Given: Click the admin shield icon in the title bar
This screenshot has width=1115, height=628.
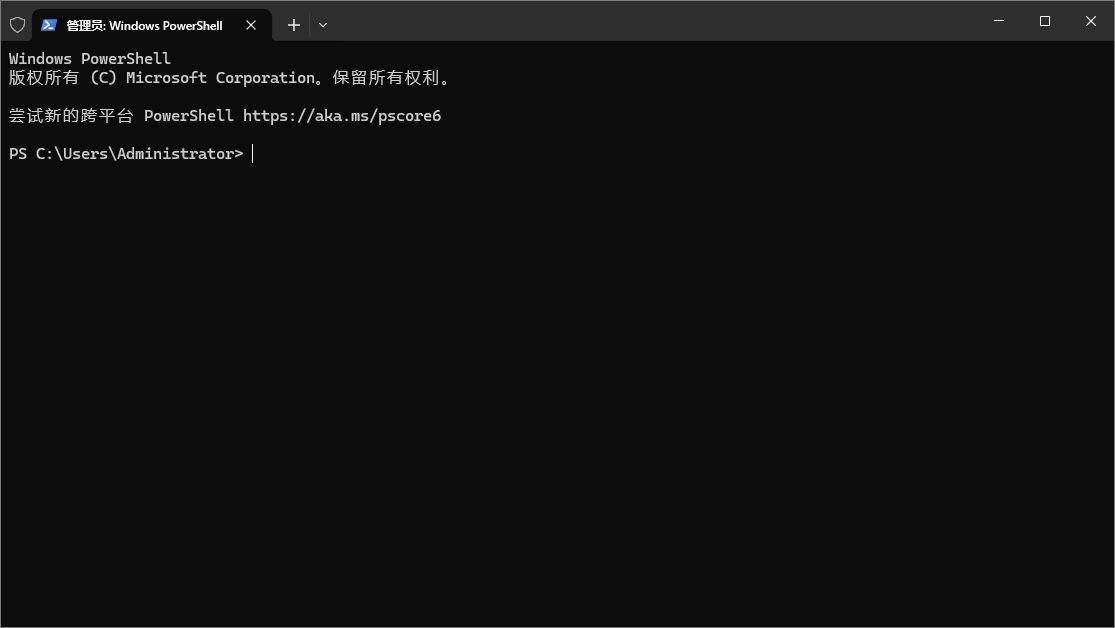Looking at the screenshot, I should click(17, 25).
